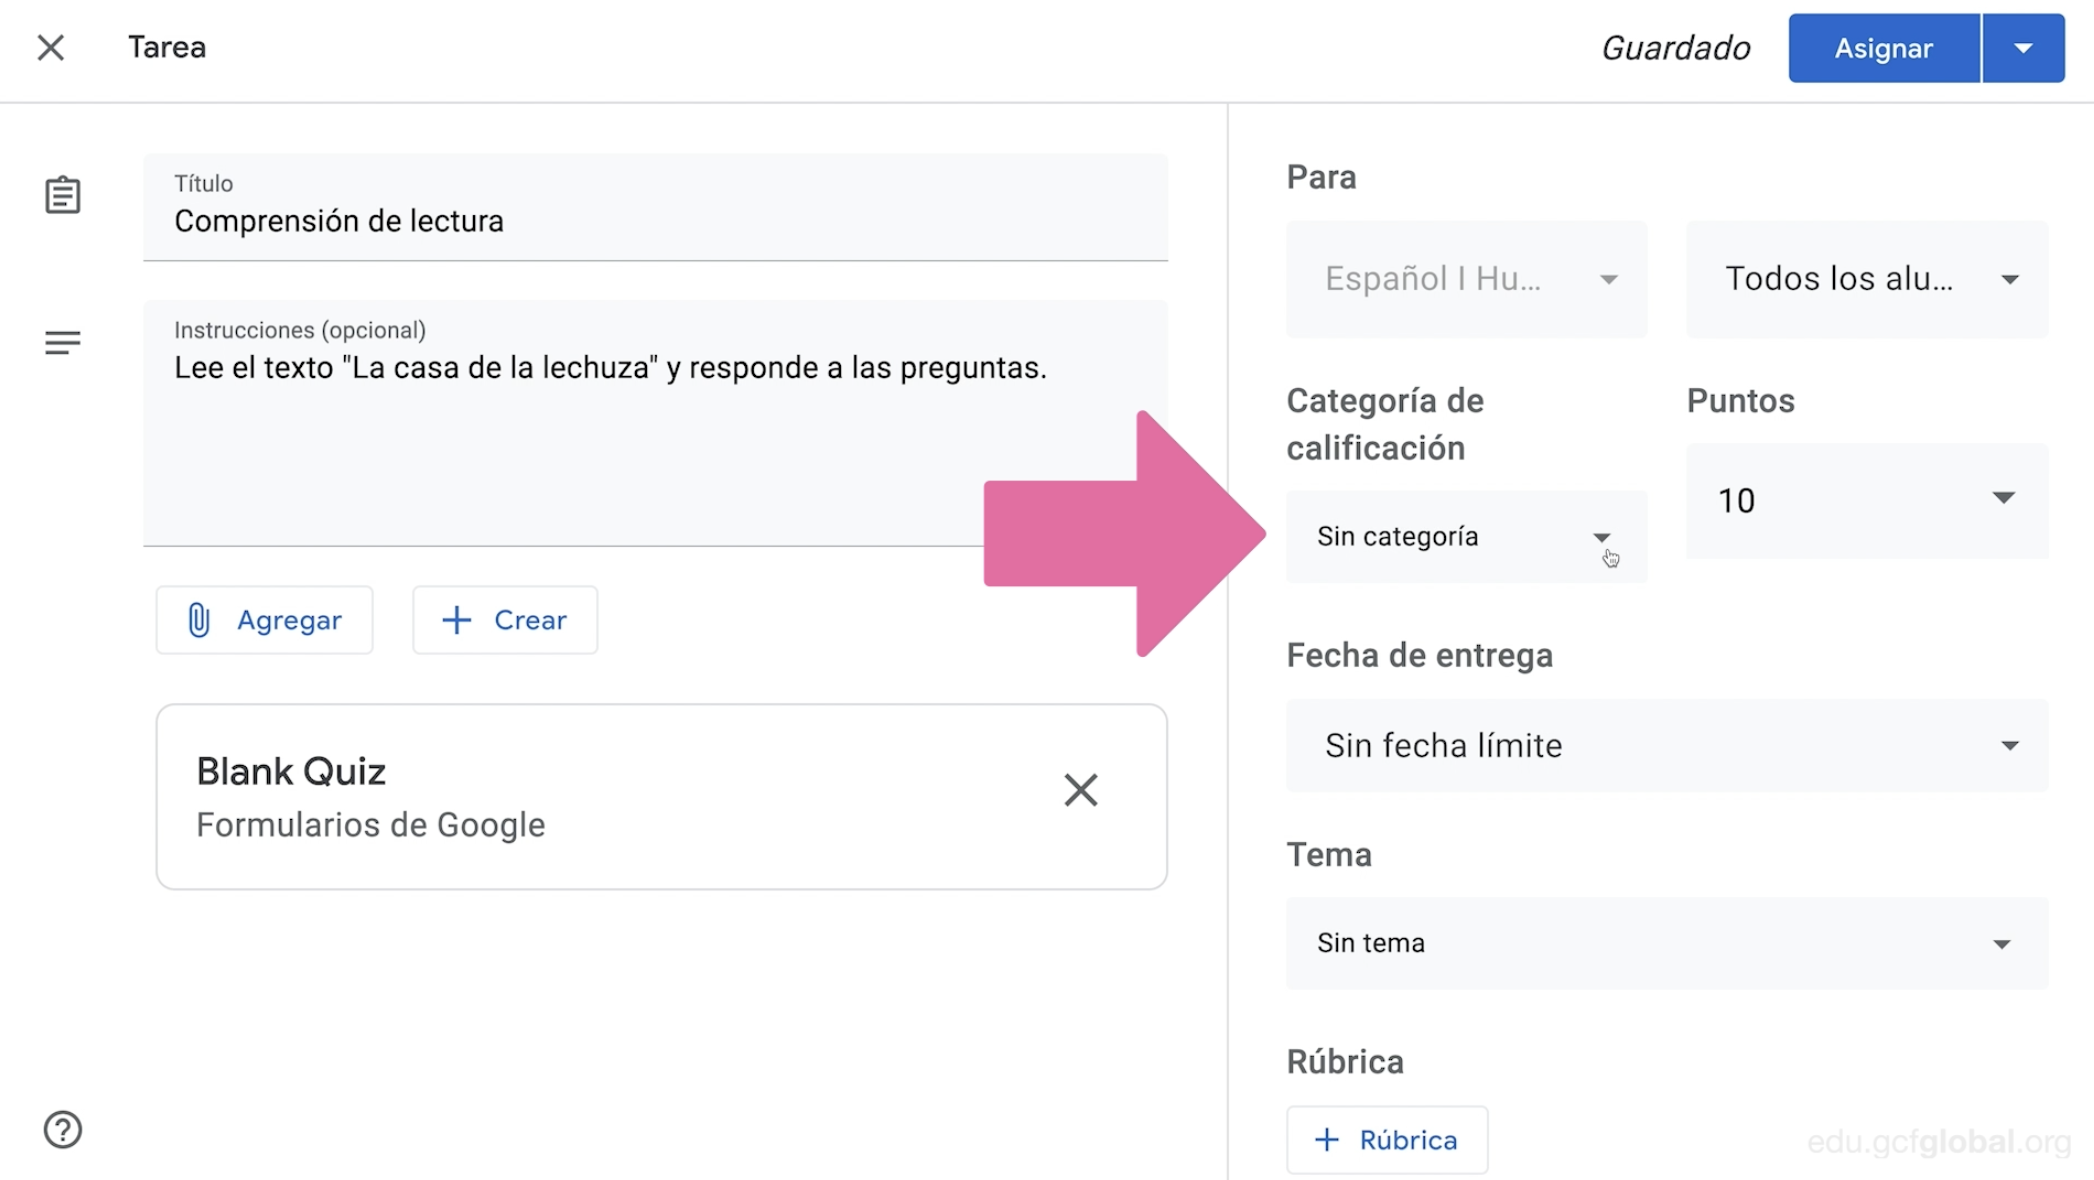Click the text lines icon beside Instrucciones

pyautogui.click(x=62, y=343)
